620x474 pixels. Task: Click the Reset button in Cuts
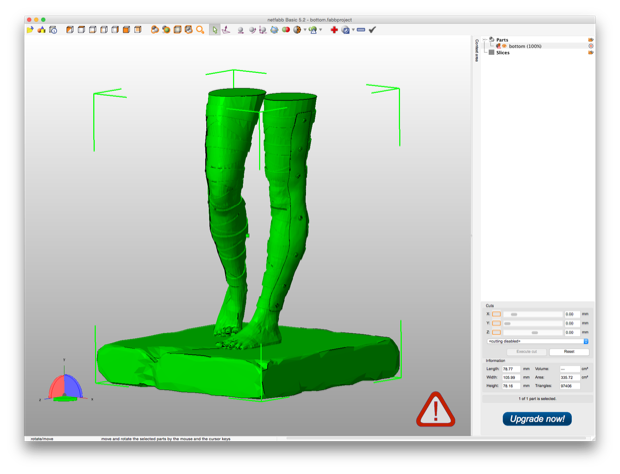pos(569,351)
